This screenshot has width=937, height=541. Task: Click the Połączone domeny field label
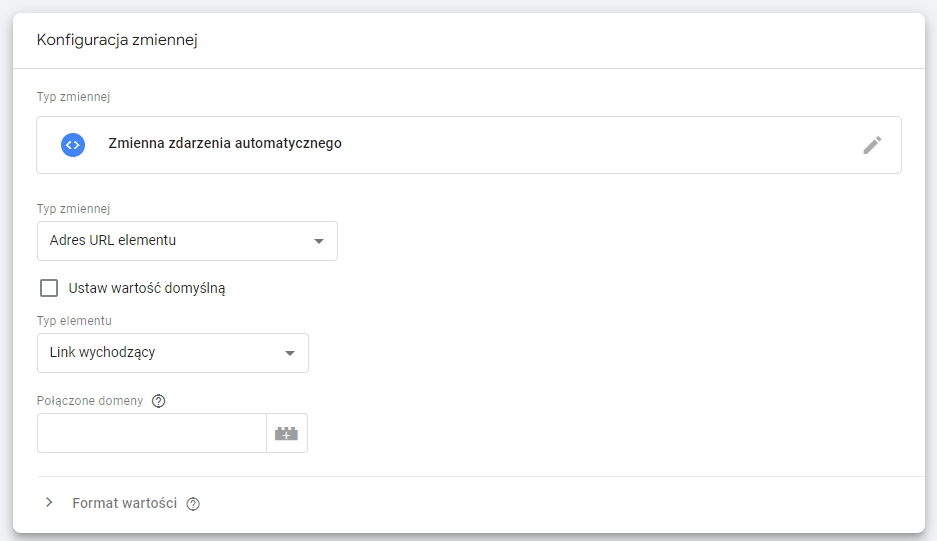coord(90,401)
